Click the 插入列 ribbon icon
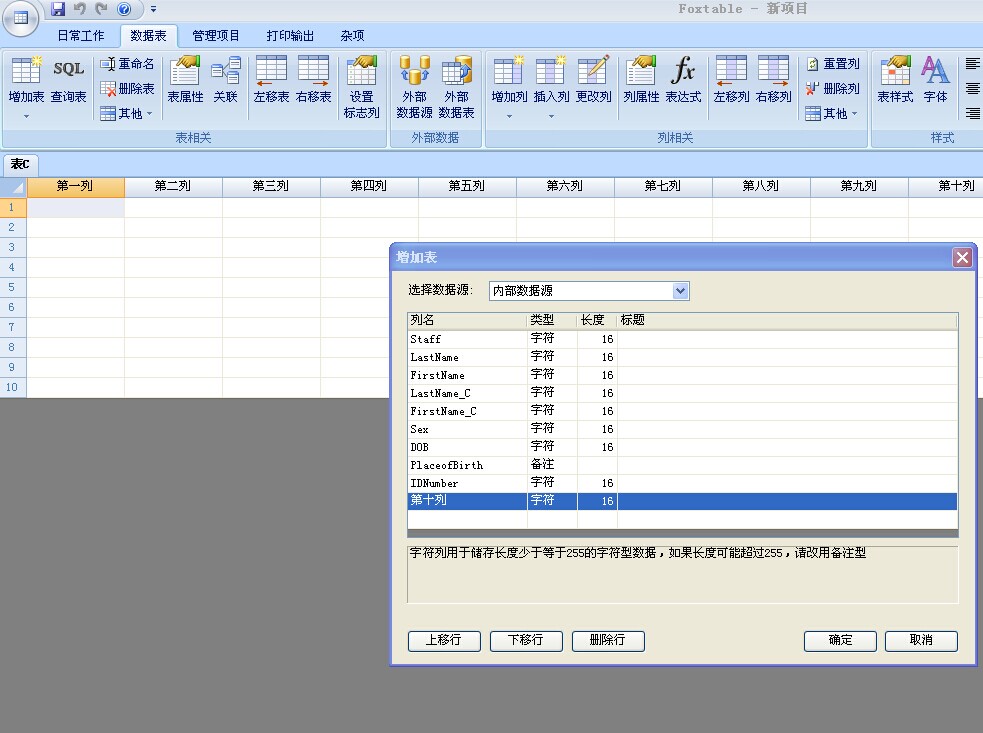The image size is (983, 733). pyautogui.click(x=551, y=79)
